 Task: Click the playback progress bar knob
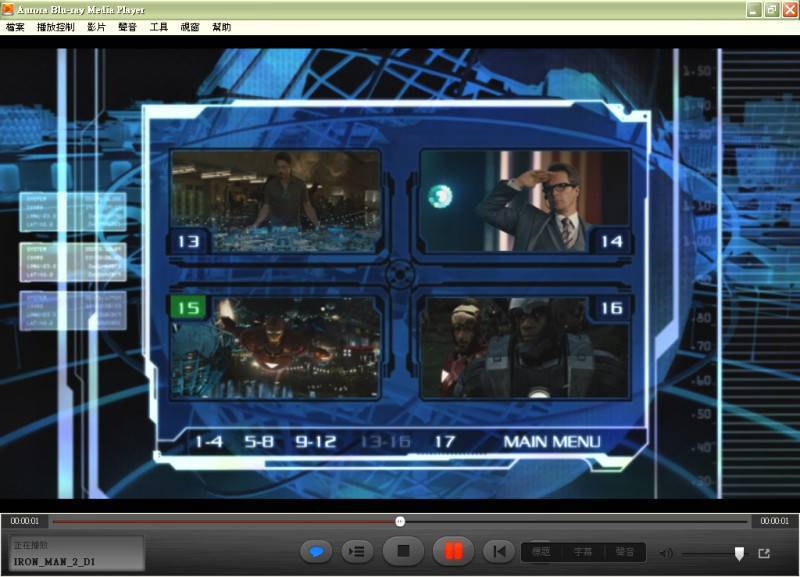coord(400,521)
